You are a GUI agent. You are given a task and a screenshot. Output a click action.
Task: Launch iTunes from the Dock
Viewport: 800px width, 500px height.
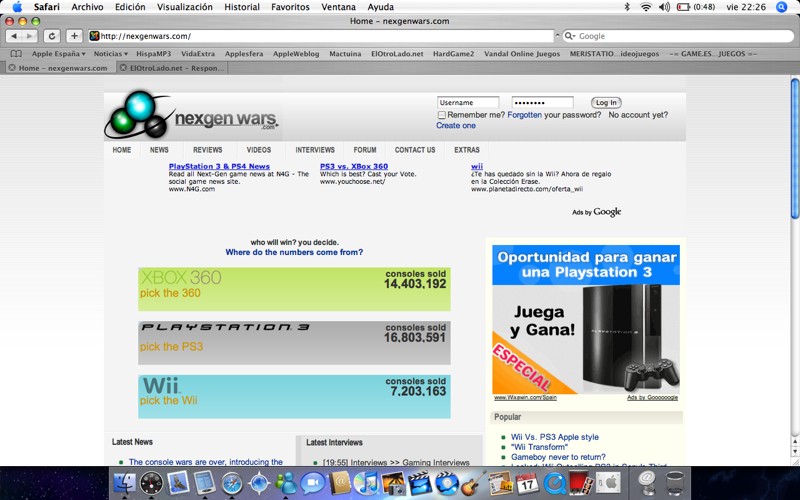tap(366, 483)
